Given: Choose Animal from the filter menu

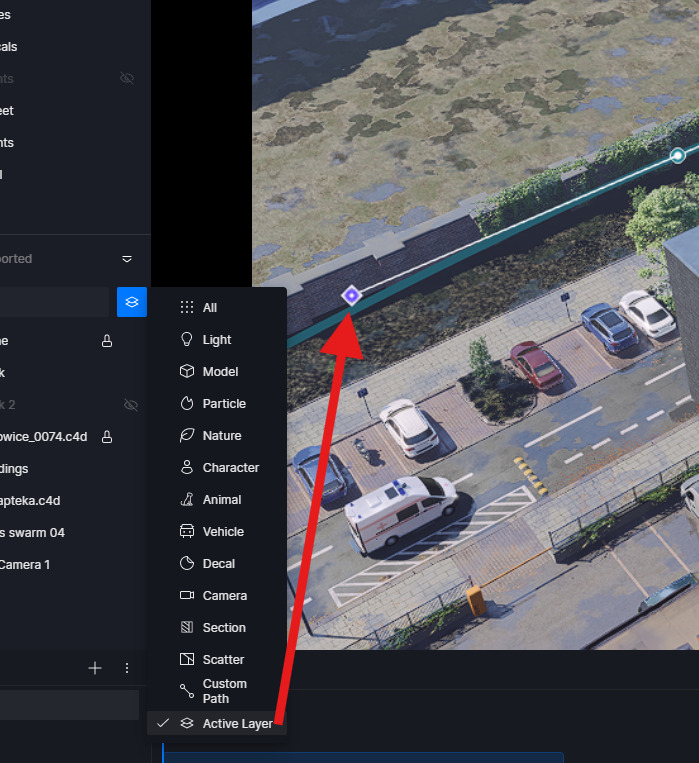Looking at the screenshot, I should click(x=221, y=500).
